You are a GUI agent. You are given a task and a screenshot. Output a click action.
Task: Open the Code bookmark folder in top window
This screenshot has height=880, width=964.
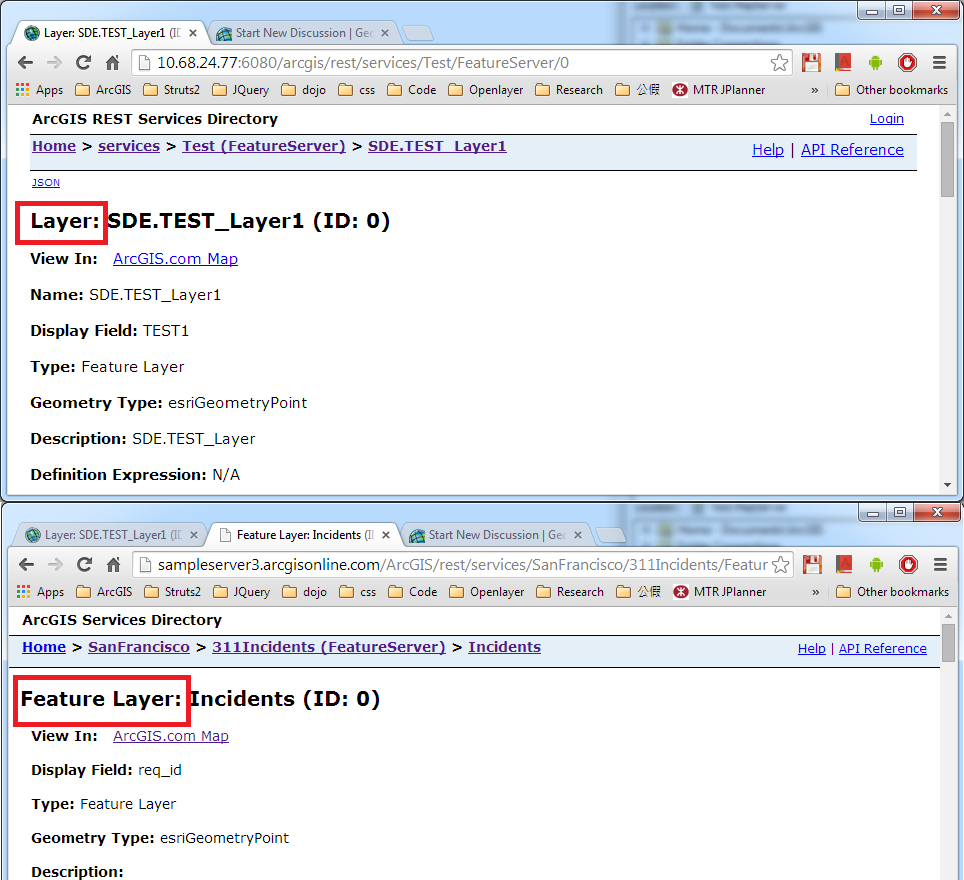coord(412,90)
